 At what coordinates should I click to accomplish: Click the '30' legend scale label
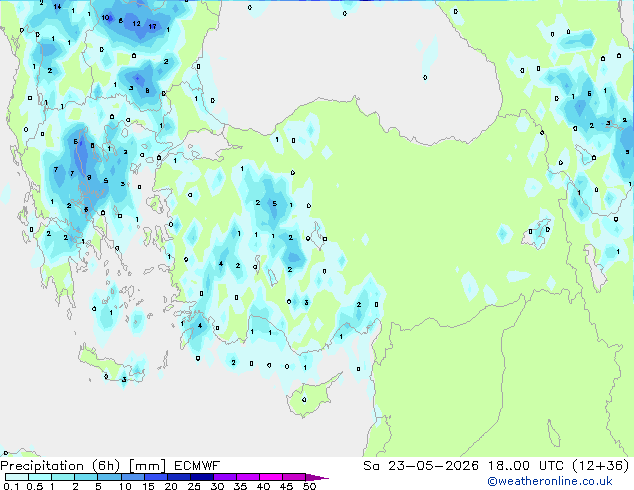pyautogui.click(x=217, y=486)
